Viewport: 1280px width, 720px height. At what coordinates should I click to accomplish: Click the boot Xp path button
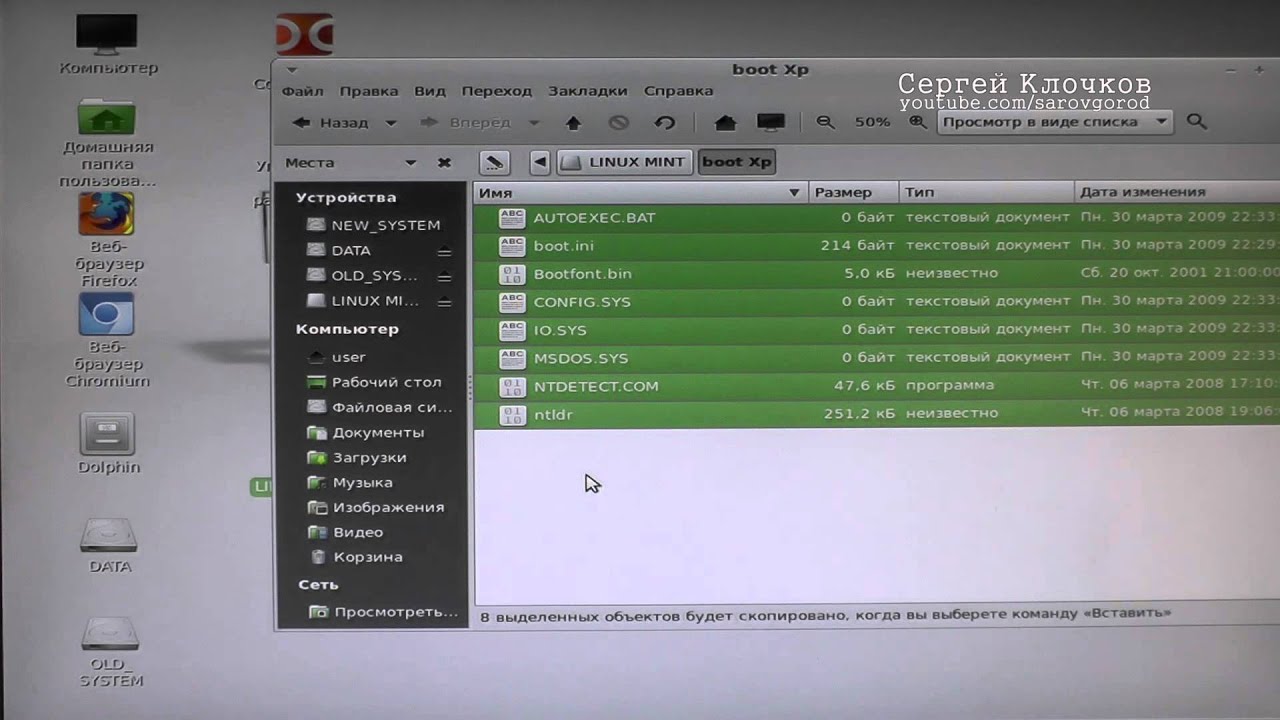pos(737,162)
